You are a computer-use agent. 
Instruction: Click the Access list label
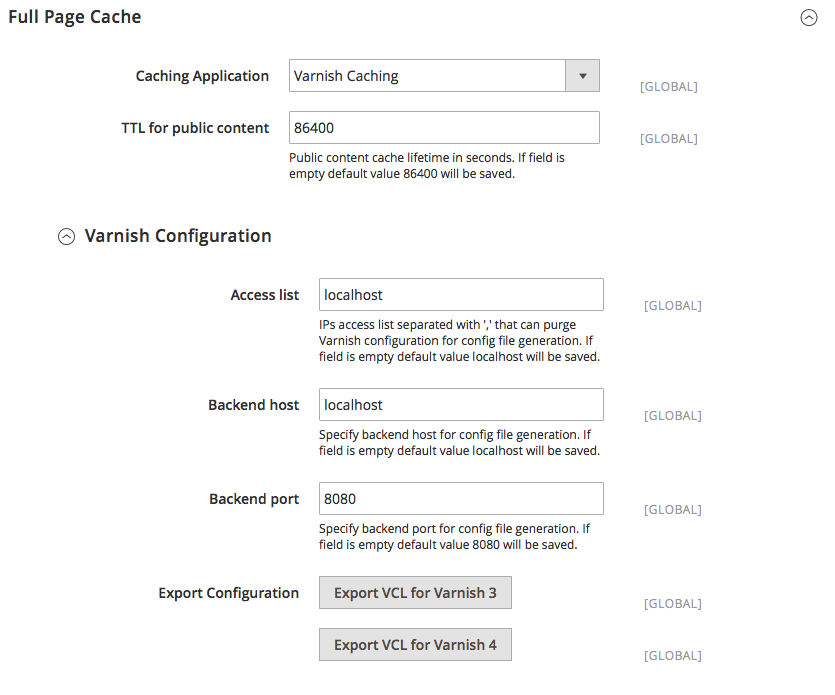tap(265, 295)
